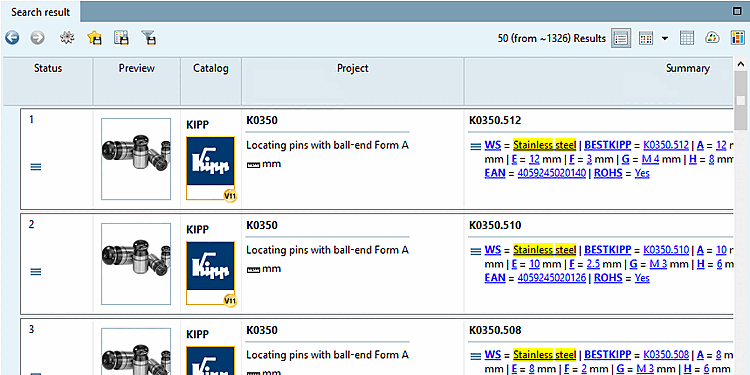Viewport: 750px width, 375px height.
Task: Click EAN value 4059245020126 link
Action: point(551,278)
